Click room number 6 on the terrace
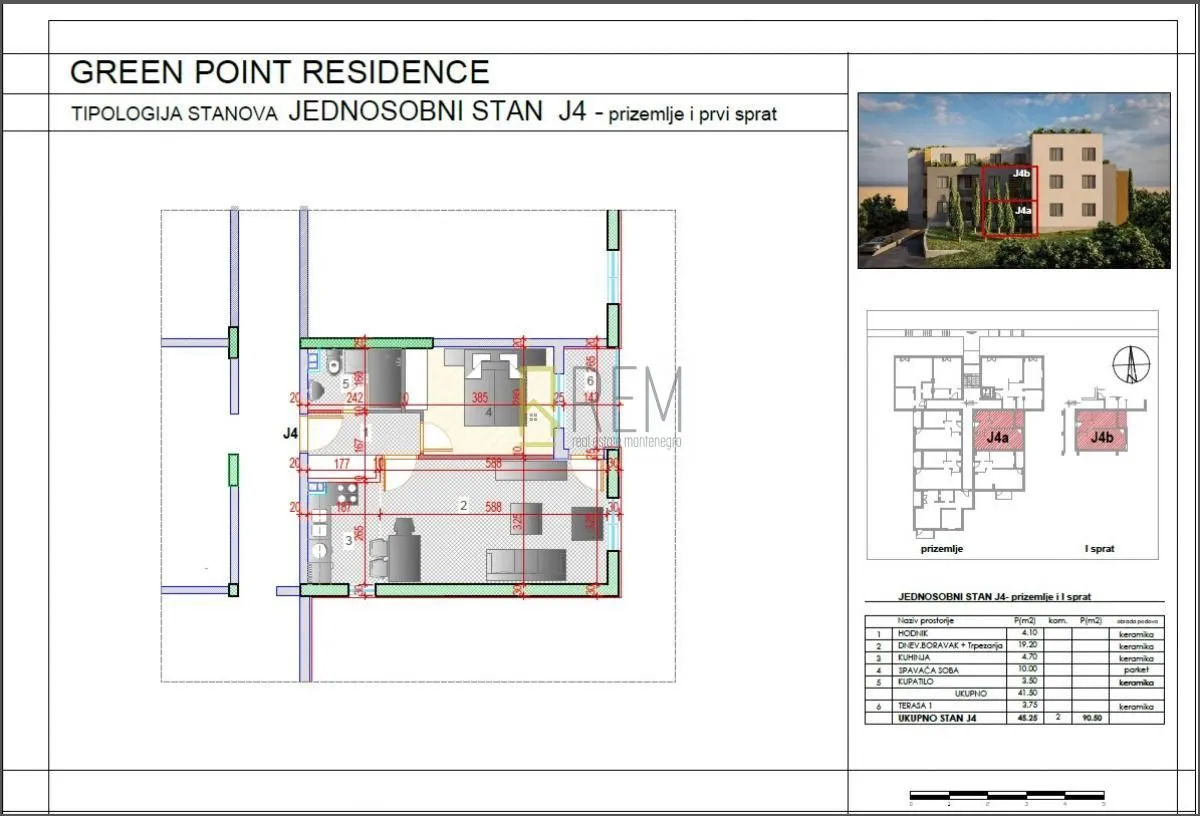The image size is (1200, 816). (x=590, y=380)
